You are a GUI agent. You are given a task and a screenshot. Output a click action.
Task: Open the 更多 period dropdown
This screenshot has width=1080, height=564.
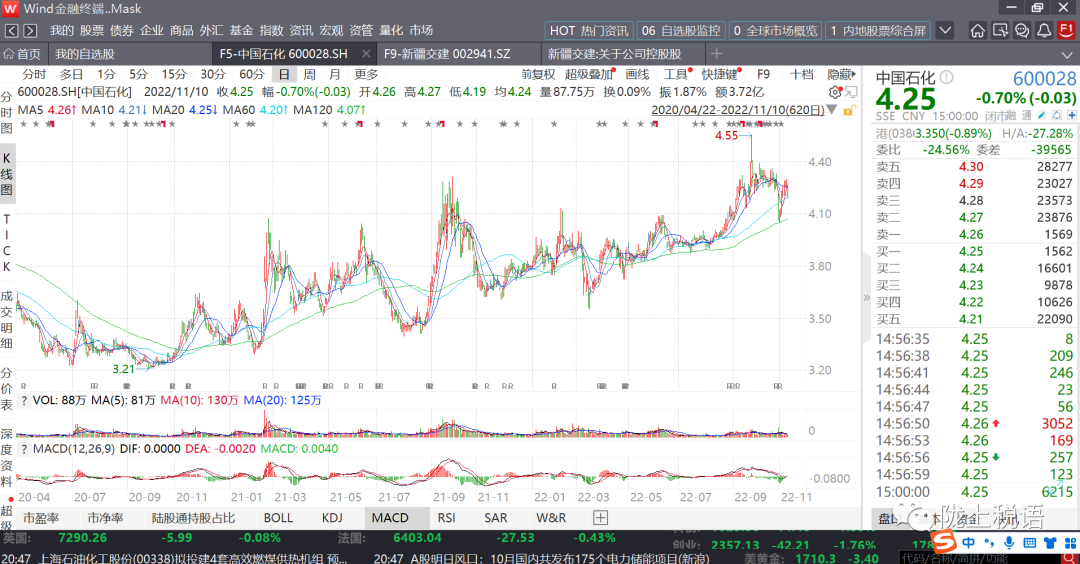(366, 74)
